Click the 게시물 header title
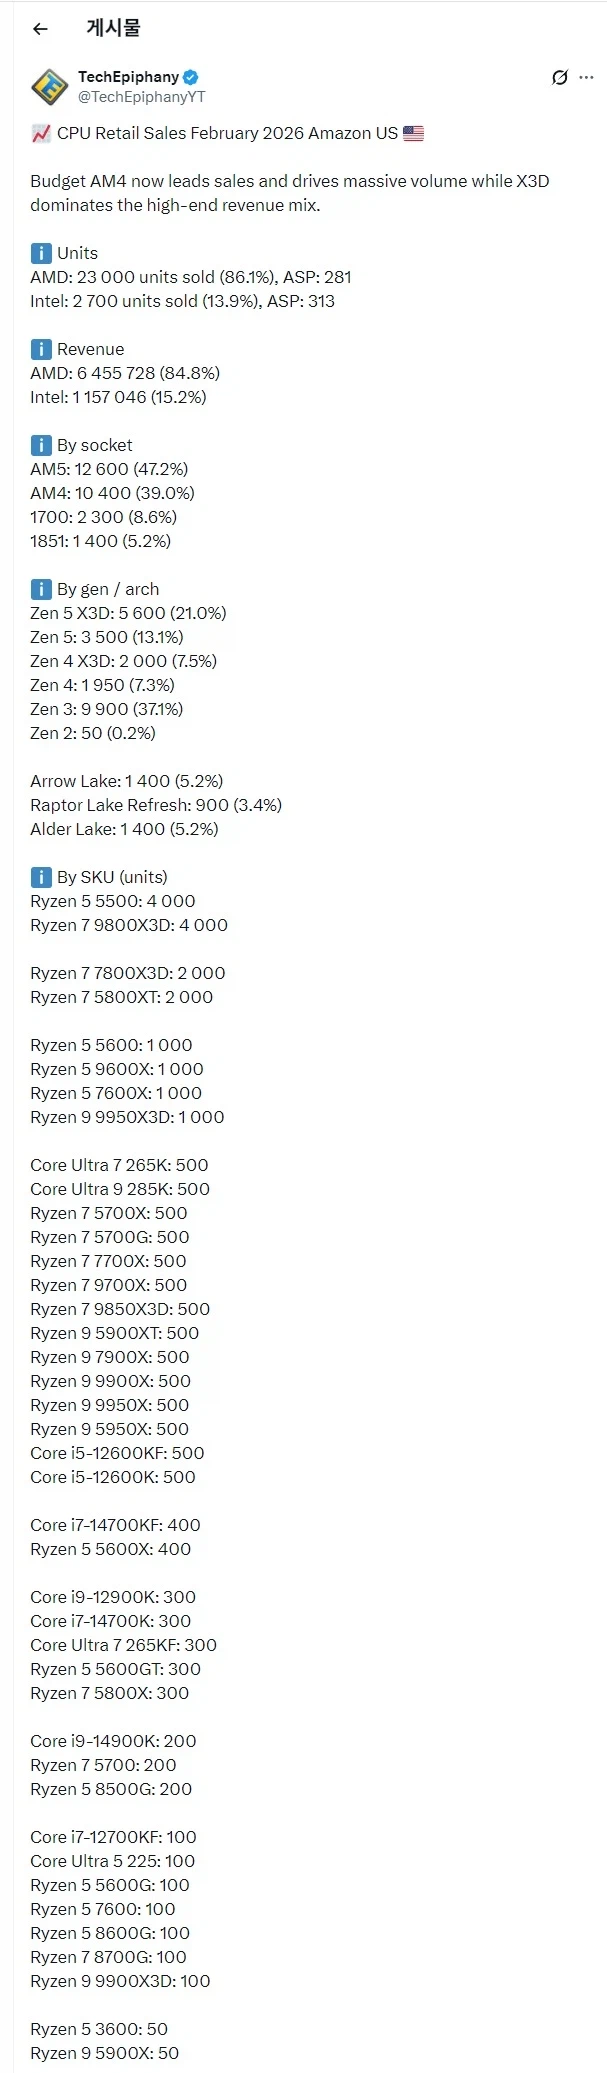Viewport: 607px width, 2073px height. pos(113,29)
